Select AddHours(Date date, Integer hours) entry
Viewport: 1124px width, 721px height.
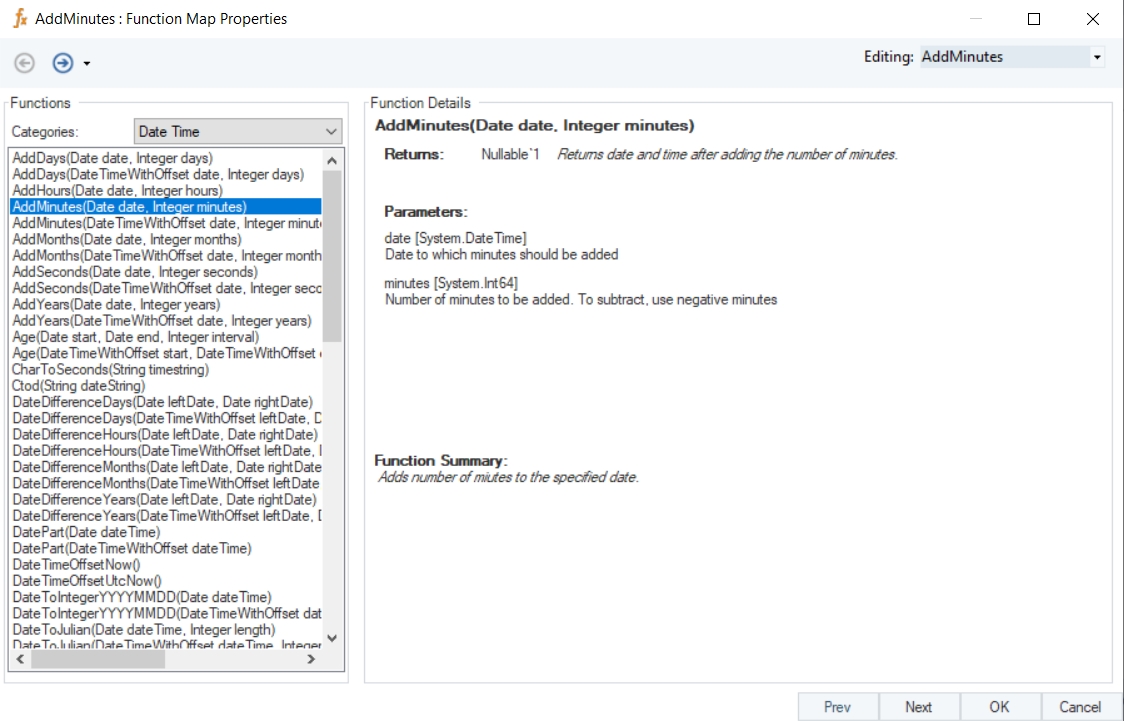click(117, 191)
